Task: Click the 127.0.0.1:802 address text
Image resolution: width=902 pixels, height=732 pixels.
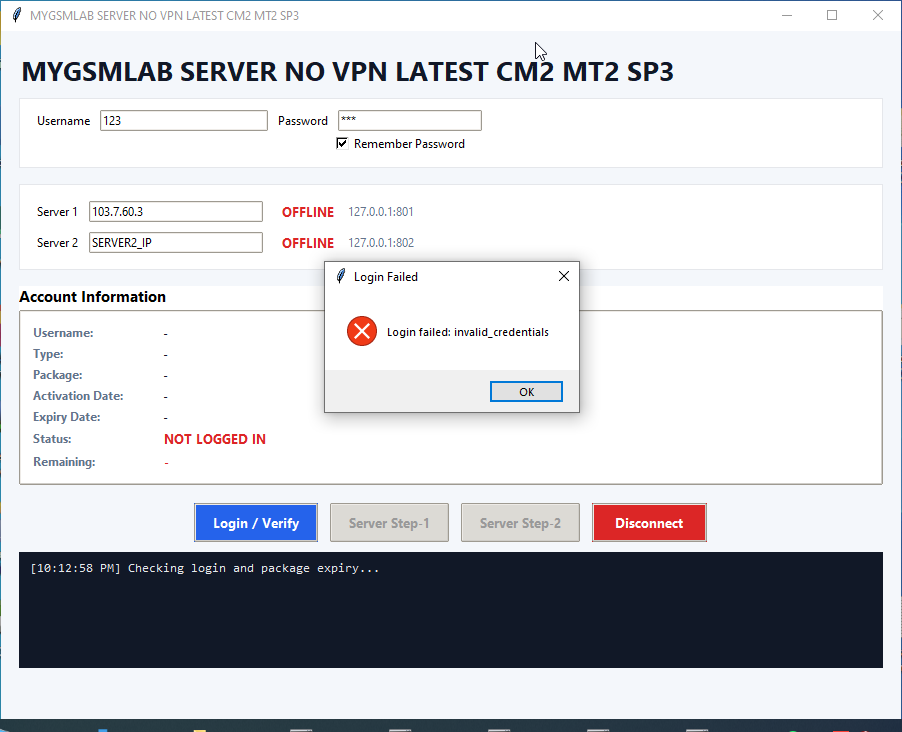Action: 381,243
